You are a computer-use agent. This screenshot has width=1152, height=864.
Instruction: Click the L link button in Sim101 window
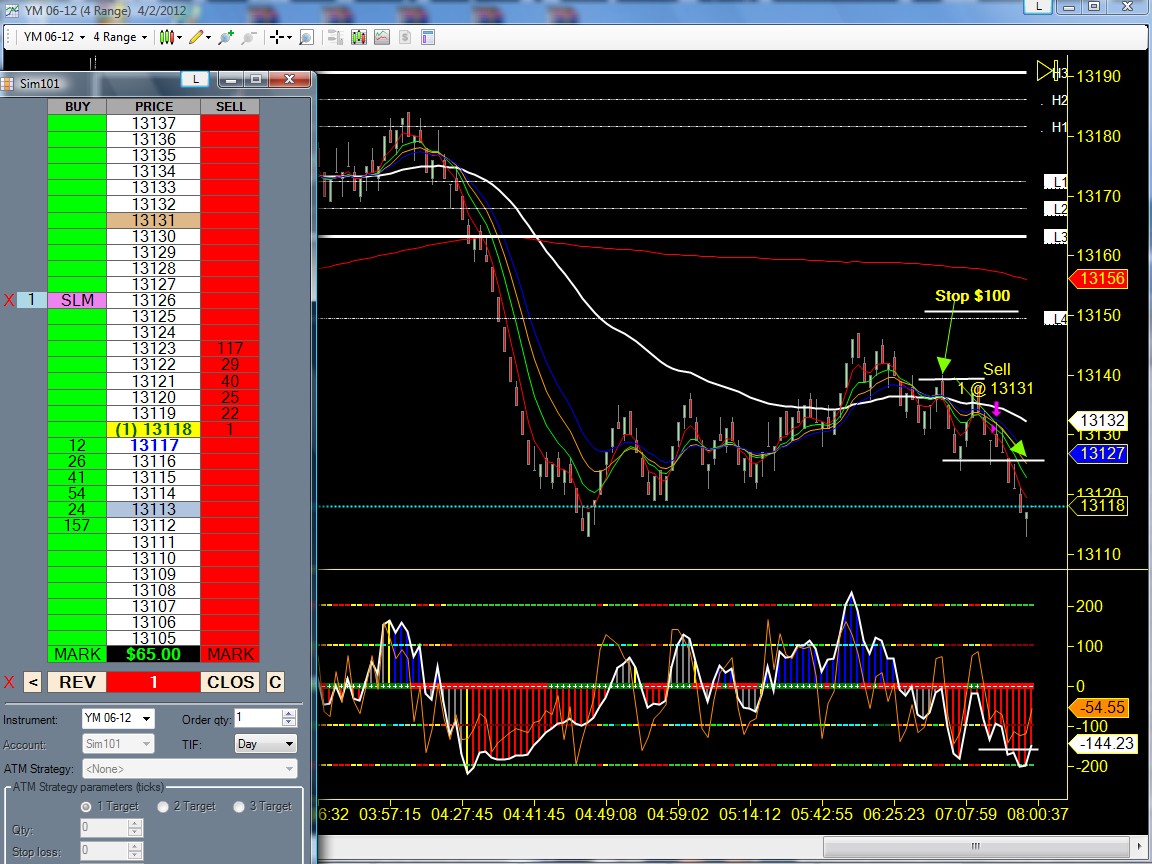[x=195, y=79]
